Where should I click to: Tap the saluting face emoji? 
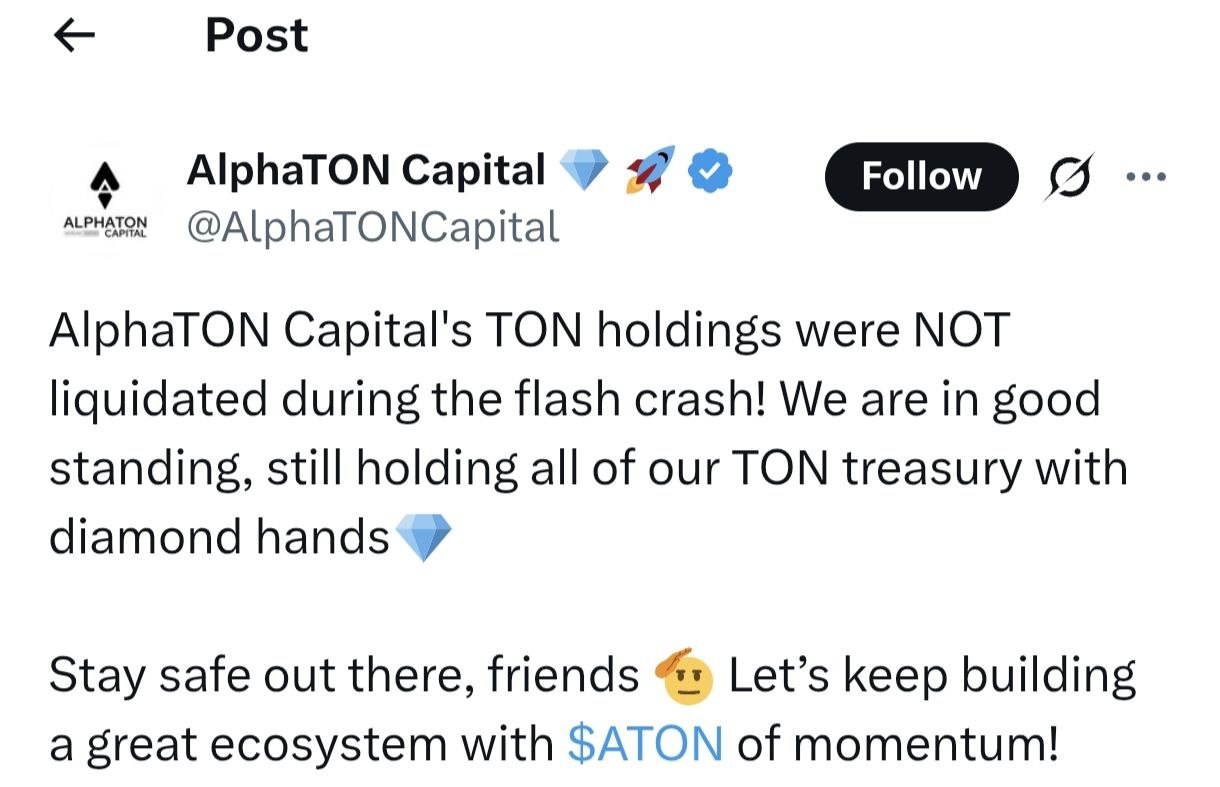click(x=684, y=677)
